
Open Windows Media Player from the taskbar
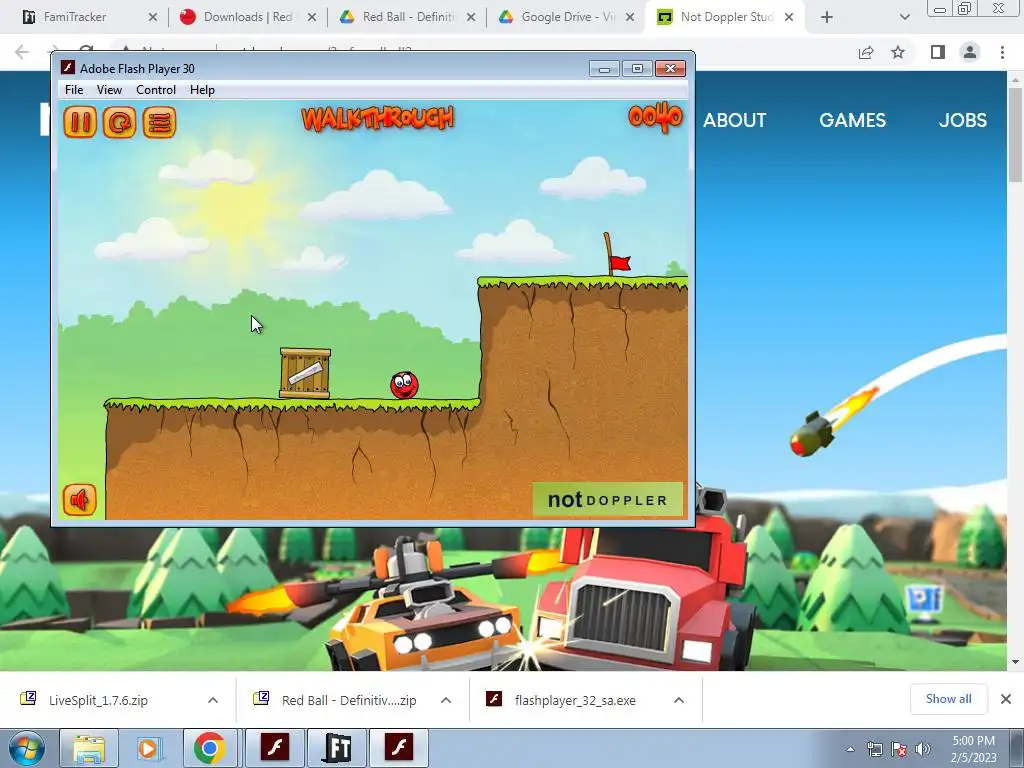click(x=149, y=748)
